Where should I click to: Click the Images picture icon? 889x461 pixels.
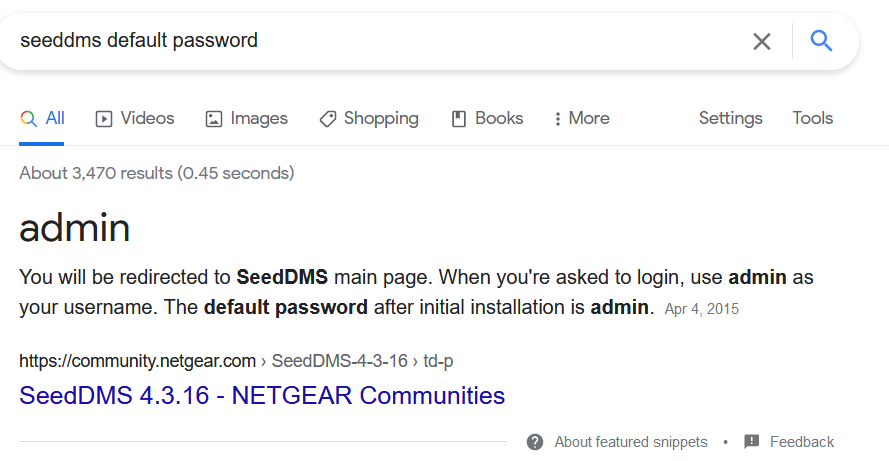click(213, 119)
